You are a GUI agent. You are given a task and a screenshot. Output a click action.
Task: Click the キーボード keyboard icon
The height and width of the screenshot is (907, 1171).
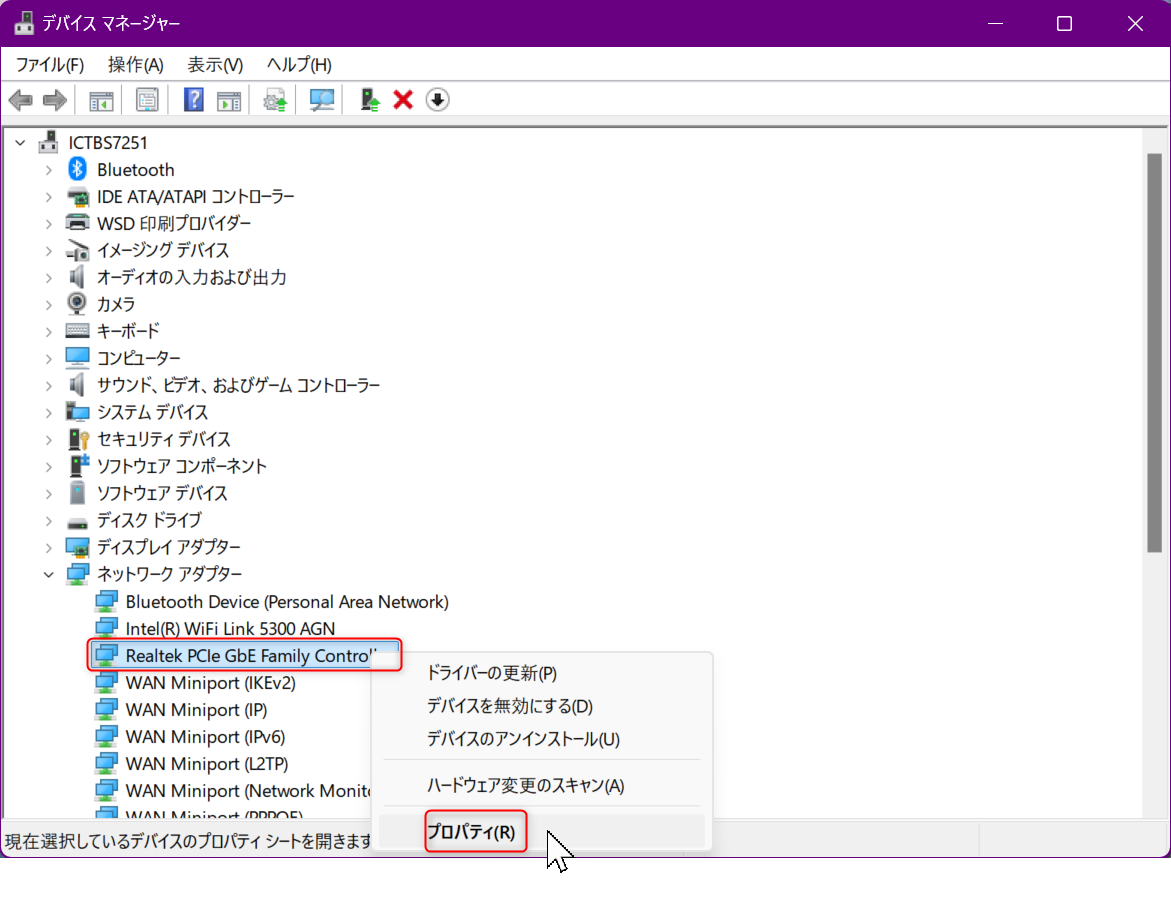[78, 330]
